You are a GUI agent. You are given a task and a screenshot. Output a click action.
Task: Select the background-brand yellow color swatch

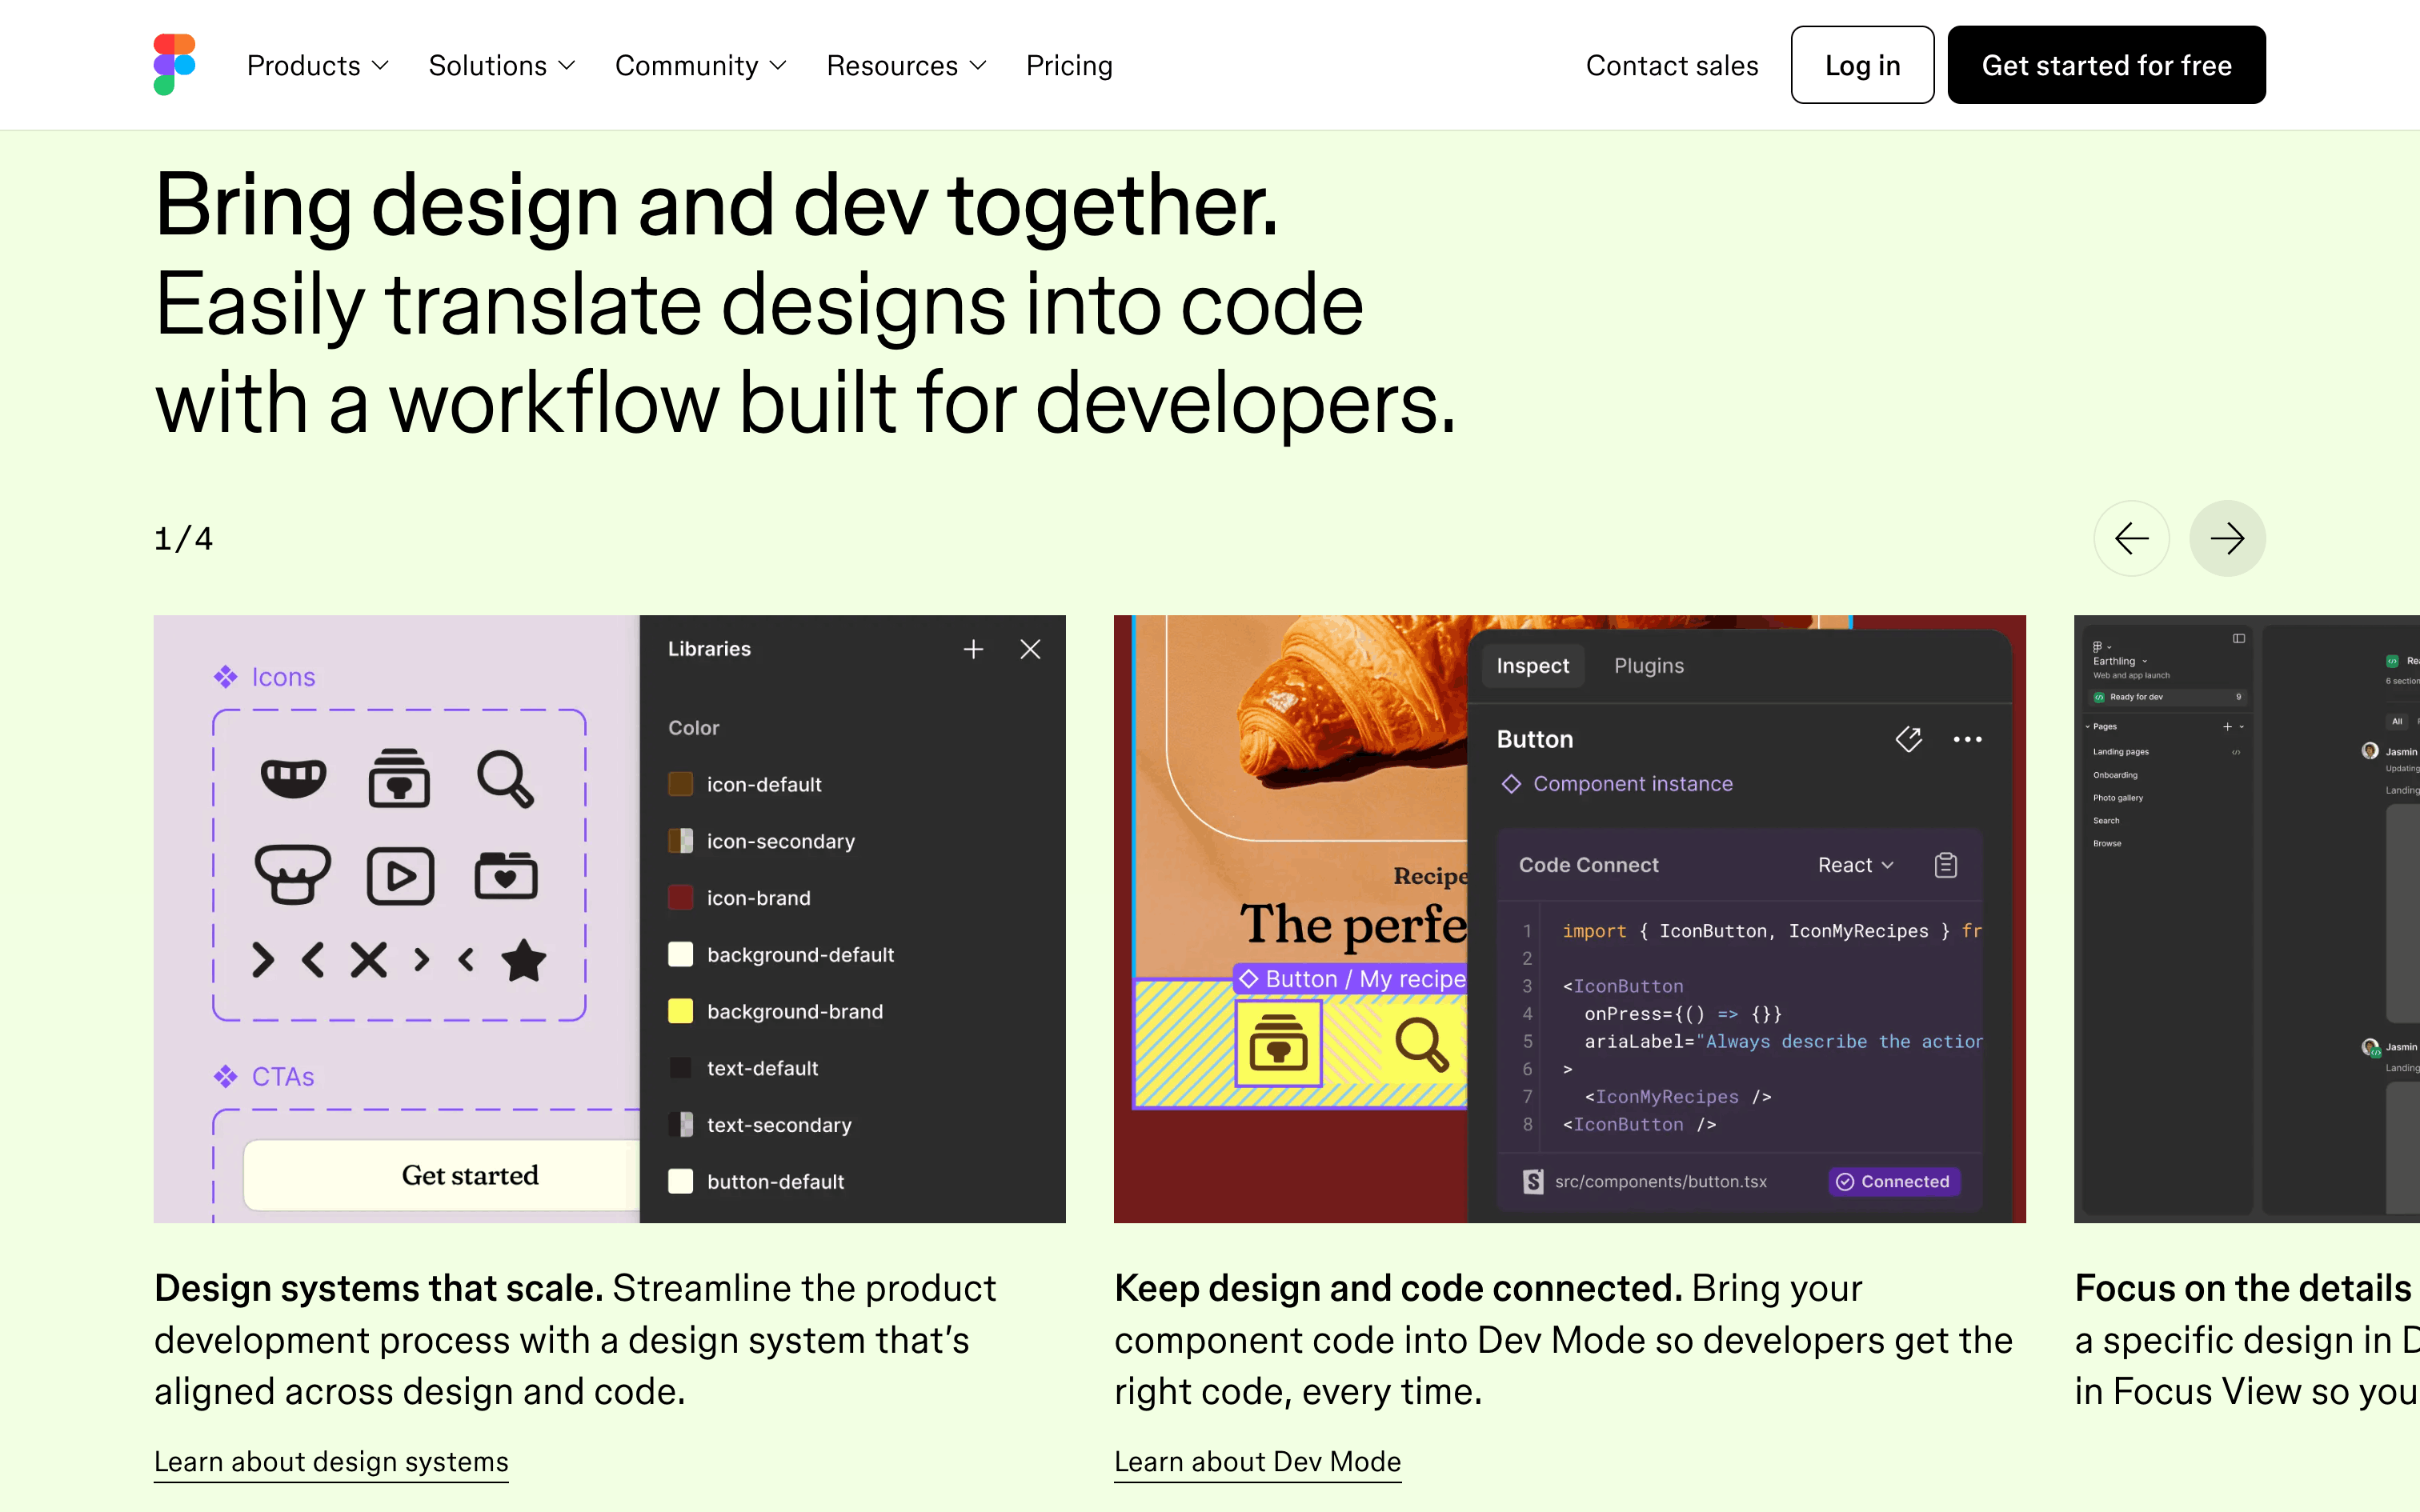[681, 1011]
